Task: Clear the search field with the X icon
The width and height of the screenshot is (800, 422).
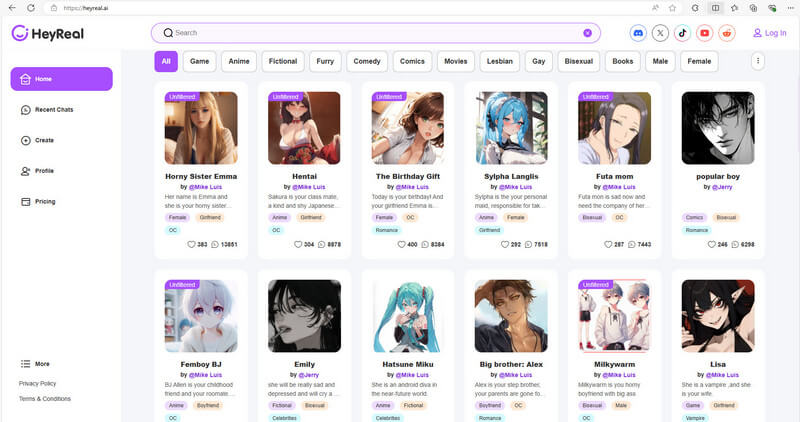Action: (588, 33)
